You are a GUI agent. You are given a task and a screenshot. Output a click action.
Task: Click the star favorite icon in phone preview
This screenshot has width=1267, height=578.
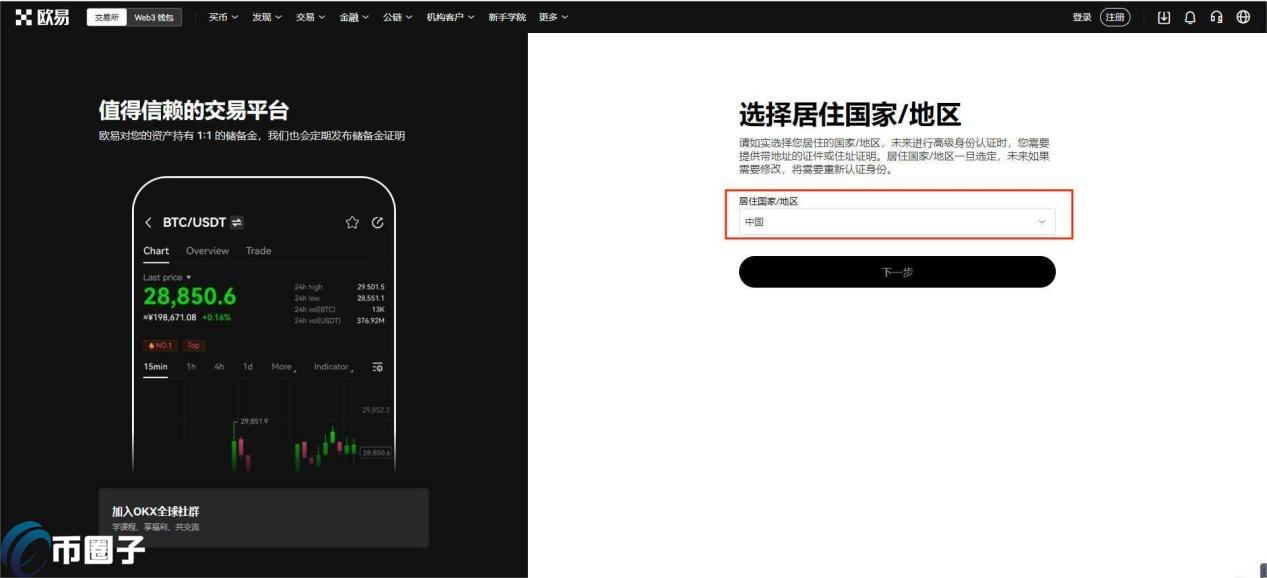click(x=352, y=222)
